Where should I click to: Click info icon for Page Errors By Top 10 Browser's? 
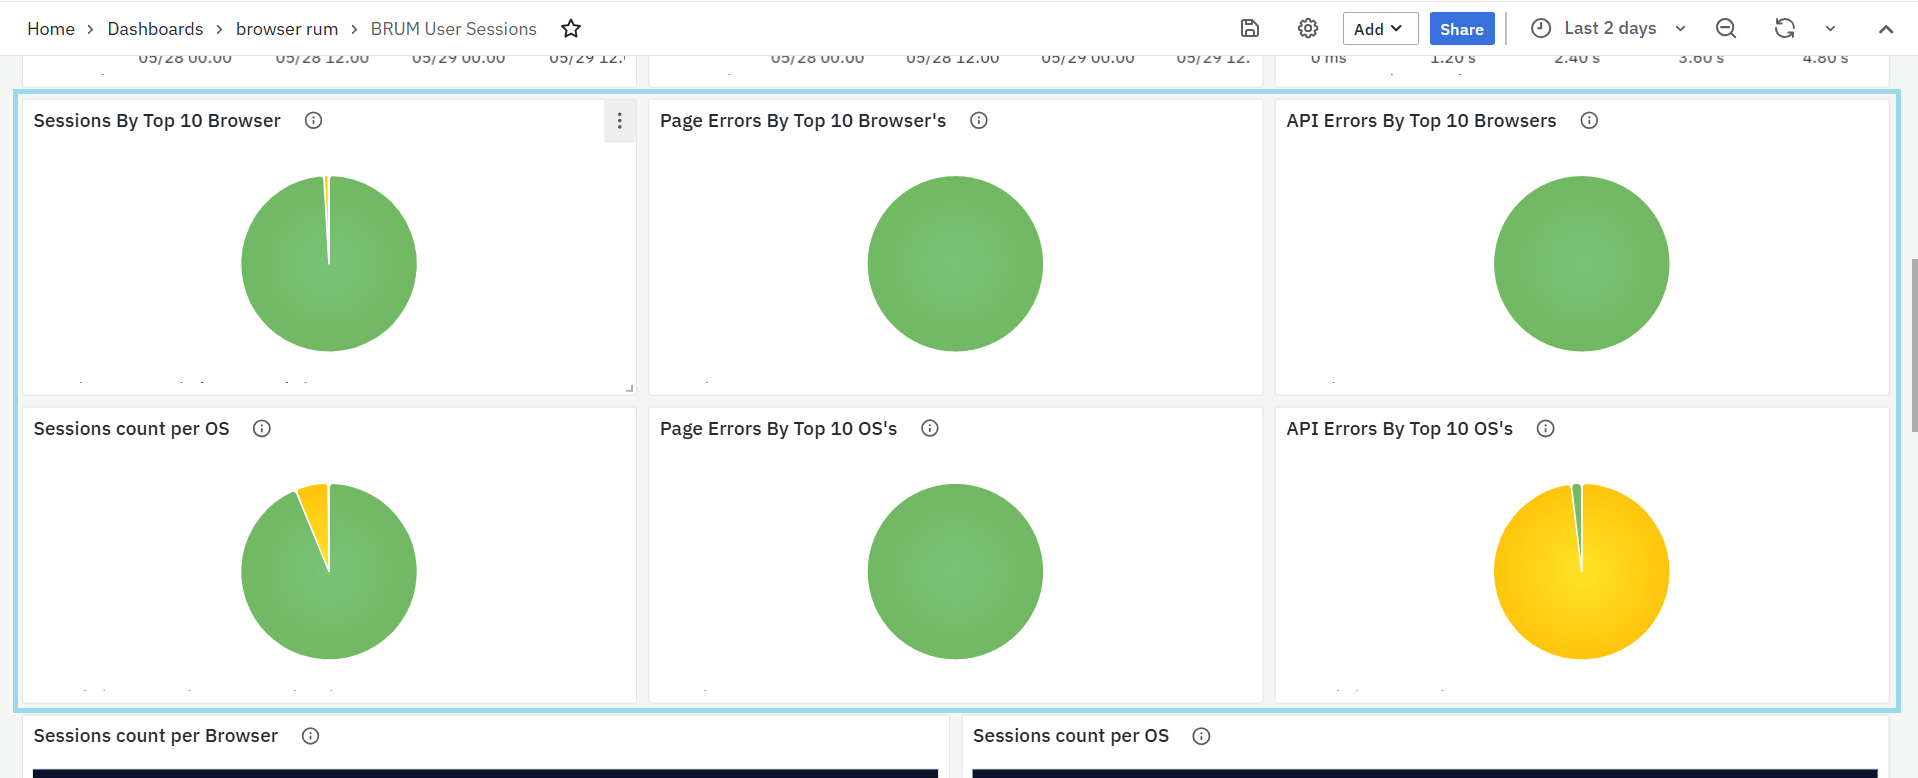979,121
